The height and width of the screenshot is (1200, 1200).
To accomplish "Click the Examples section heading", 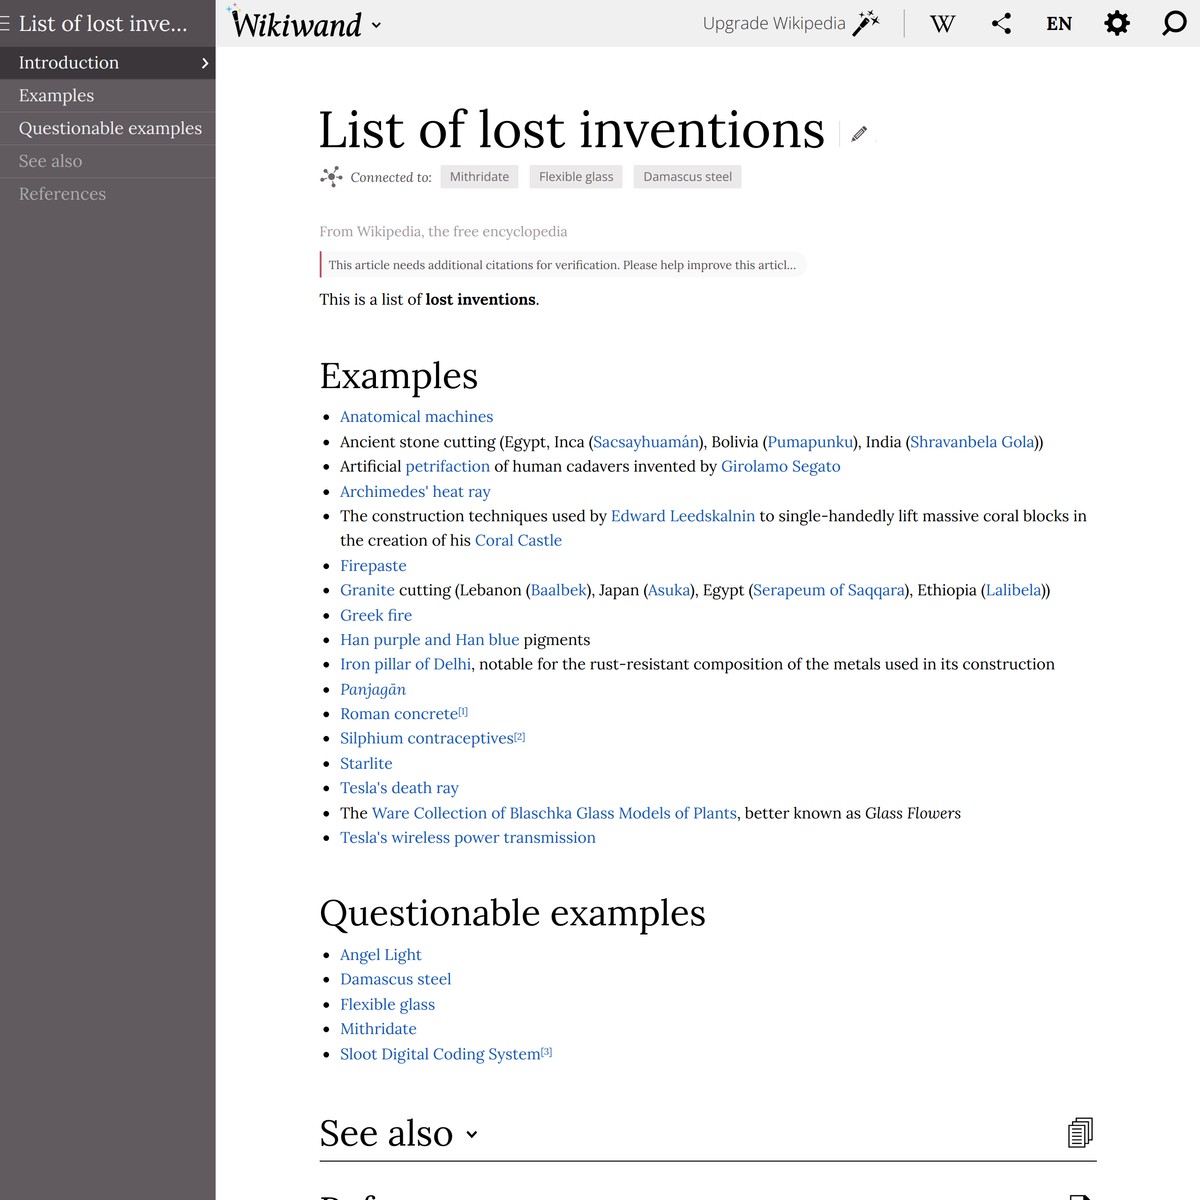I will (399, 377).
